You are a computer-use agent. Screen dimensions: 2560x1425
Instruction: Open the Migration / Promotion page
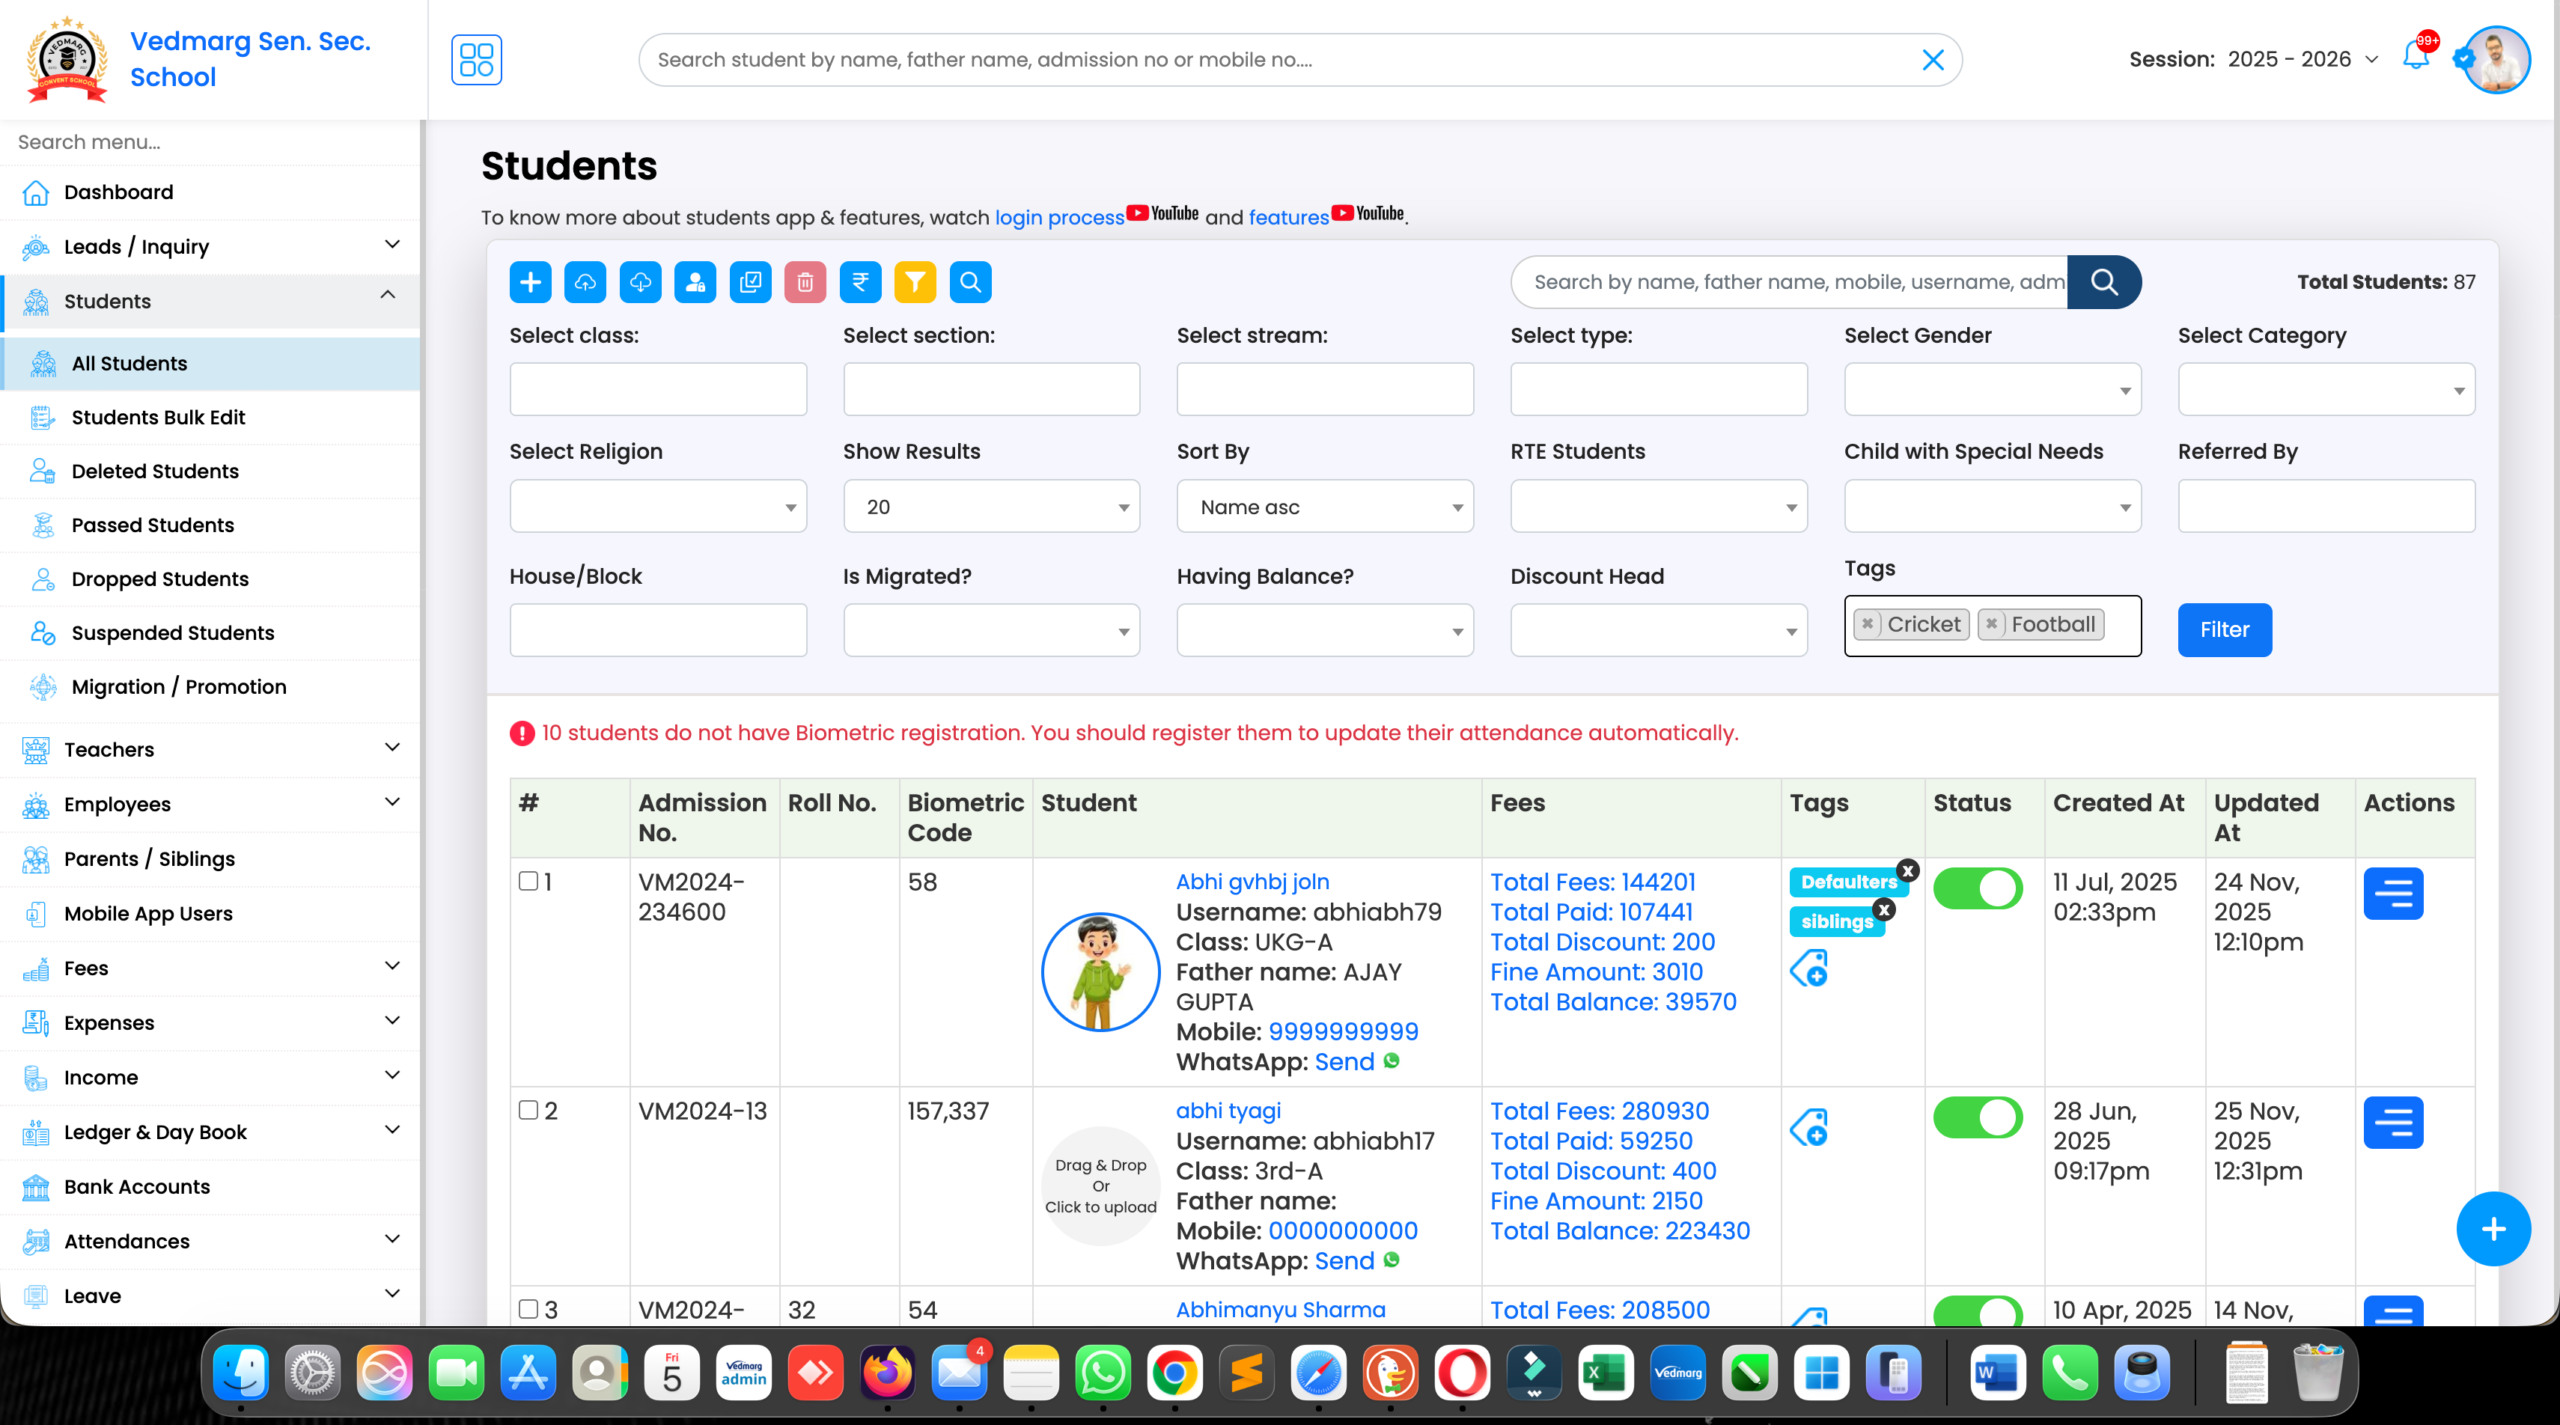coord(178,687)
